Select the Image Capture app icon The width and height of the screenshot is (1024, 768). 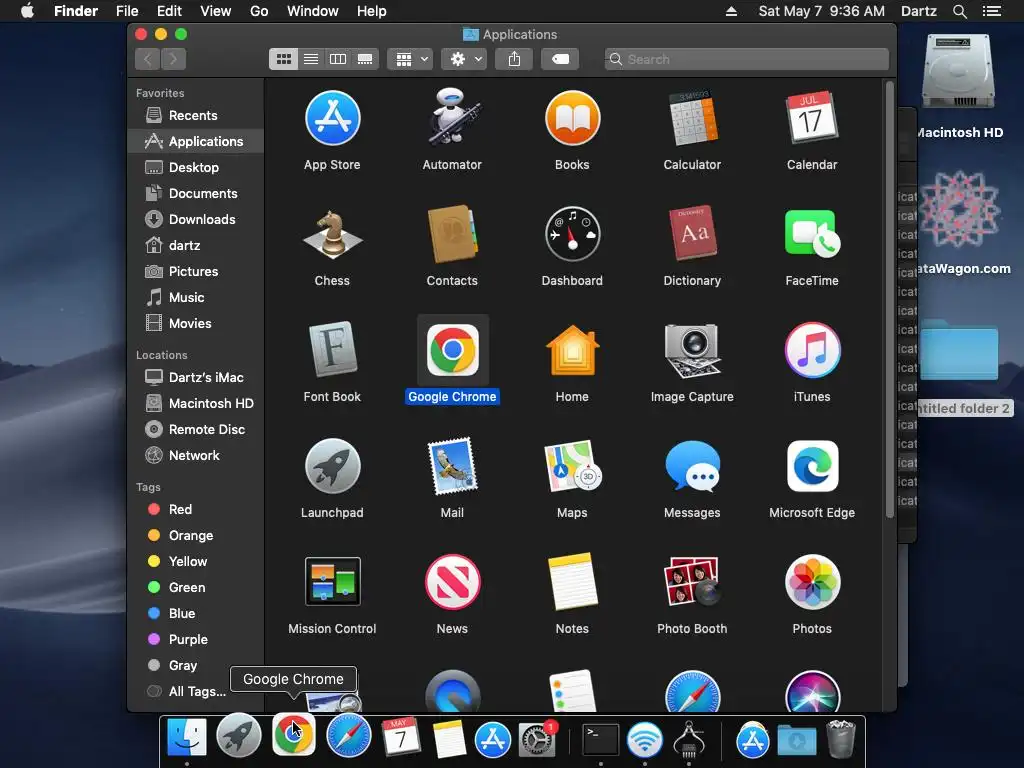click(692, 350)
